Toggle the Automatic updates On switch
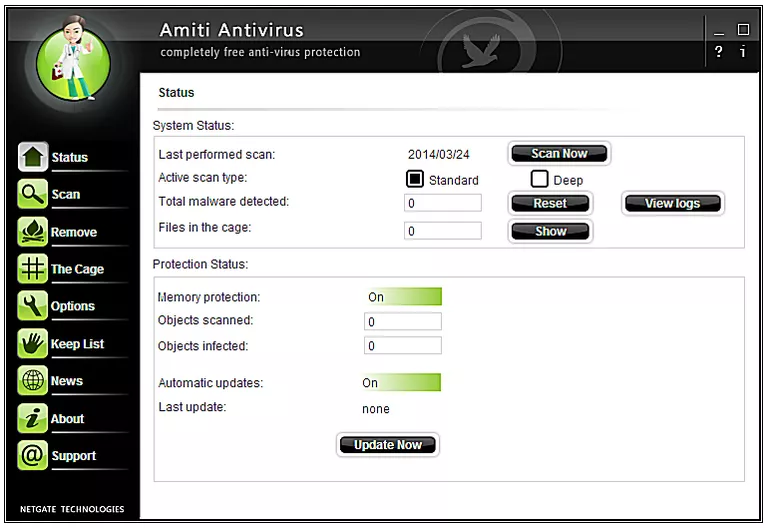The width and height of the screenshot is (768, 528). (x=402, y=383)
